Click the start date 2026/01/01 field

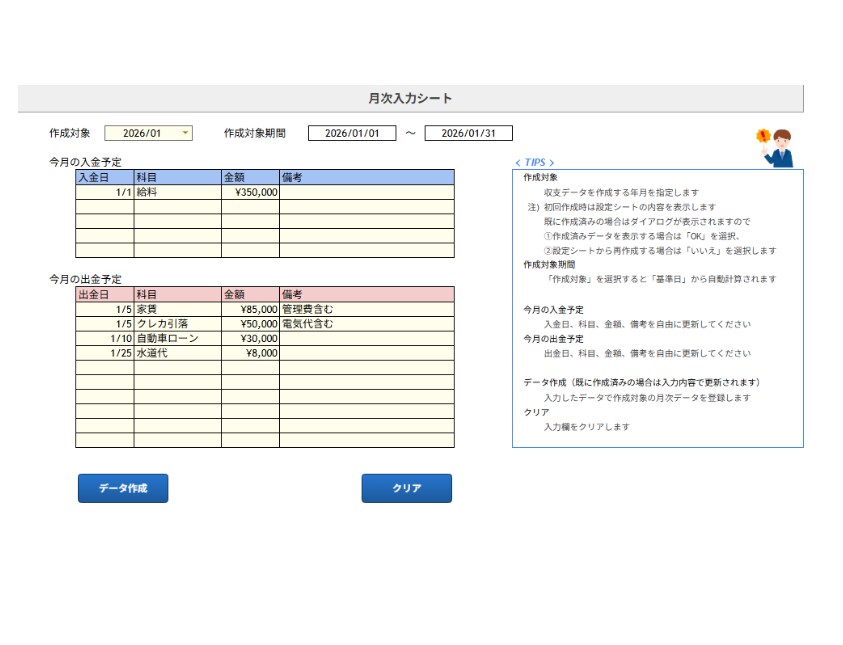[x=352, y=133]
